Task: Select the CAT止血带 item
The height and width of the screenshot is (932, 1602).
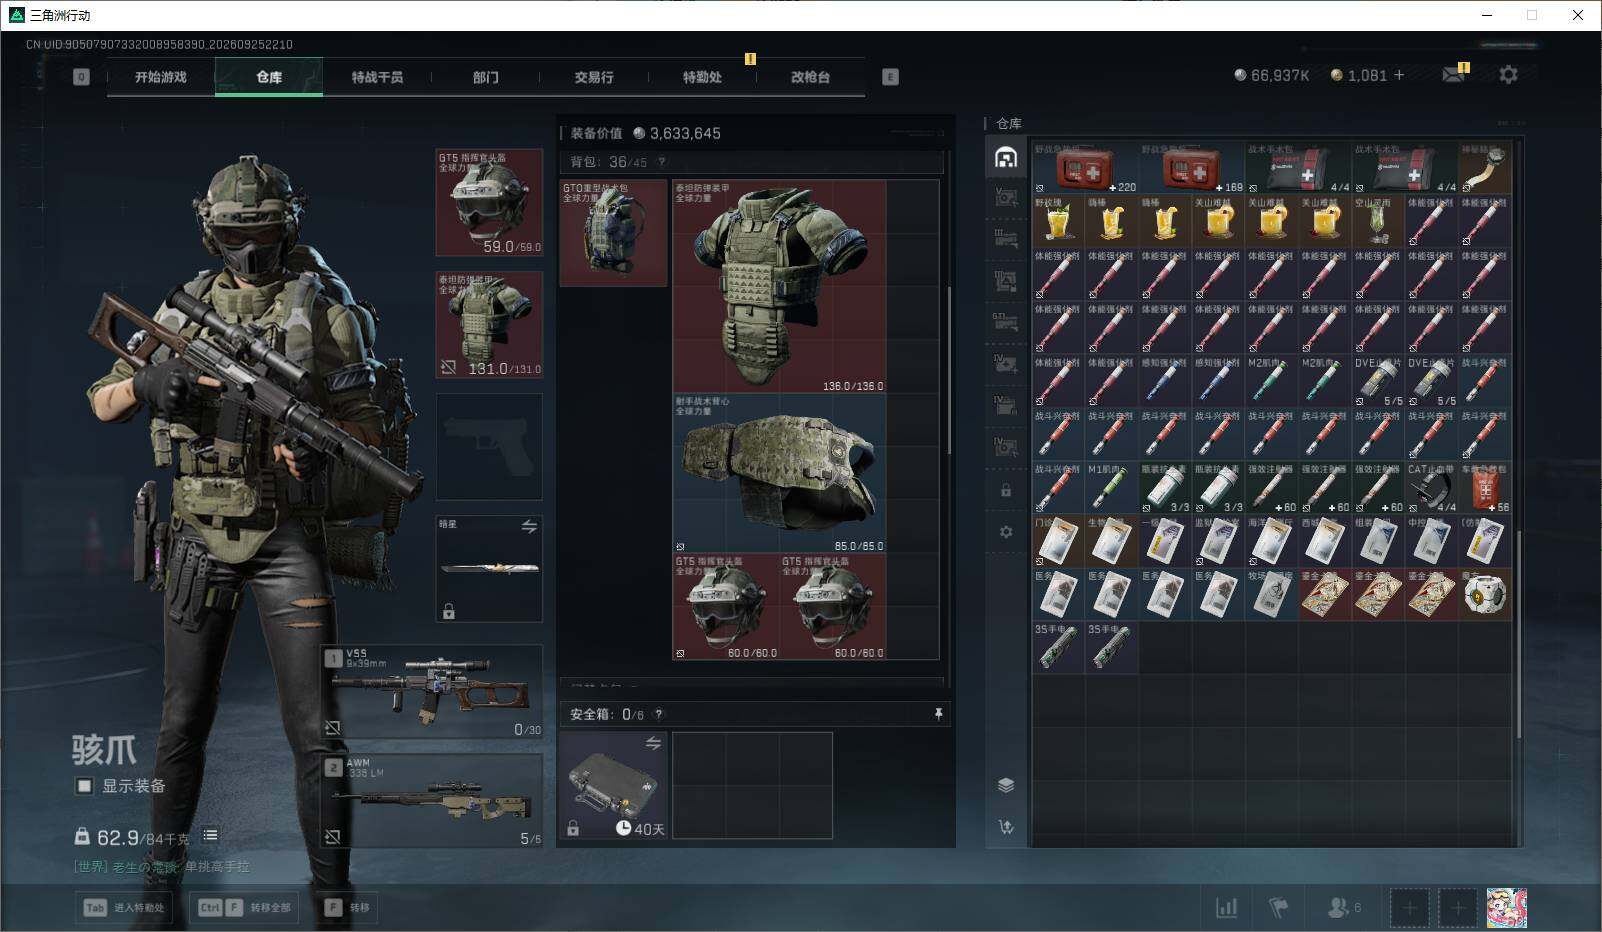Action: (1432, 487)
